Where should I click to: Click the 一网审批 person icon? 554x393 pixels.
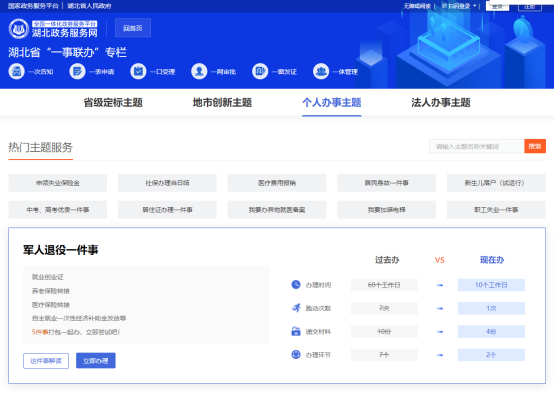click(x=199, y=71)
